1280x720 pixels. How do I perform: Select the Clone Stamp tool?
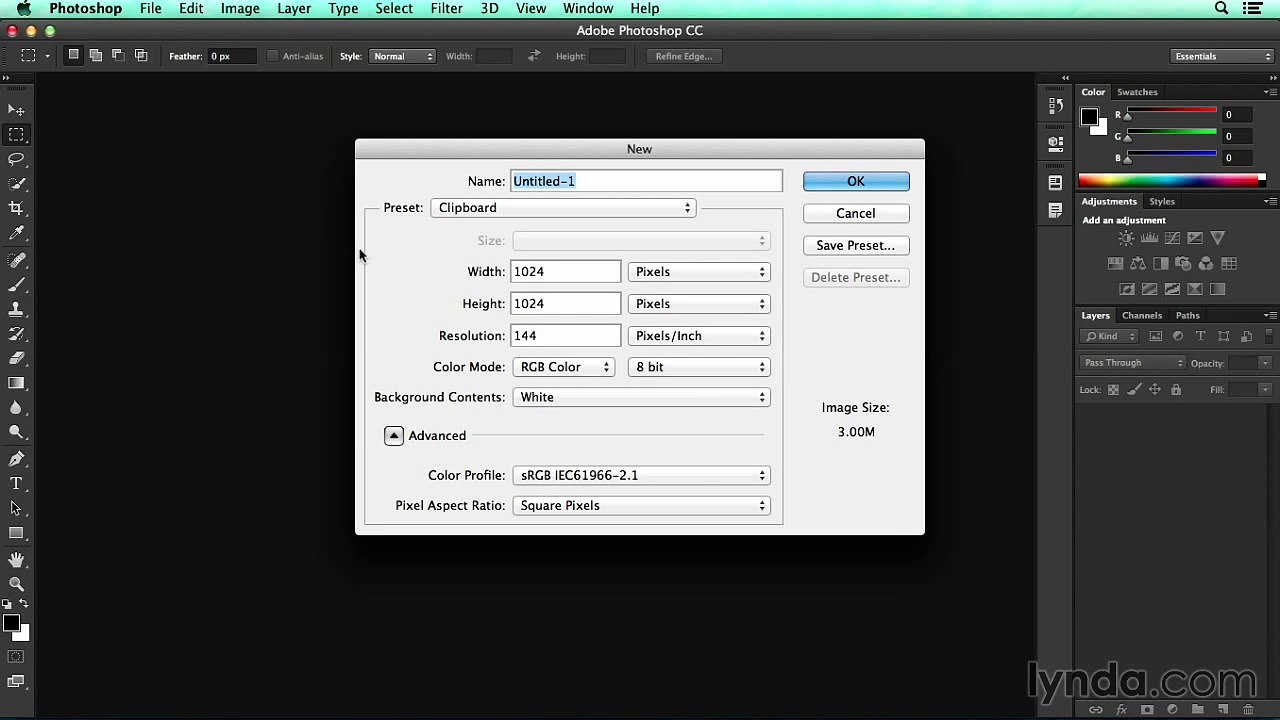click(x=16, y=309)
